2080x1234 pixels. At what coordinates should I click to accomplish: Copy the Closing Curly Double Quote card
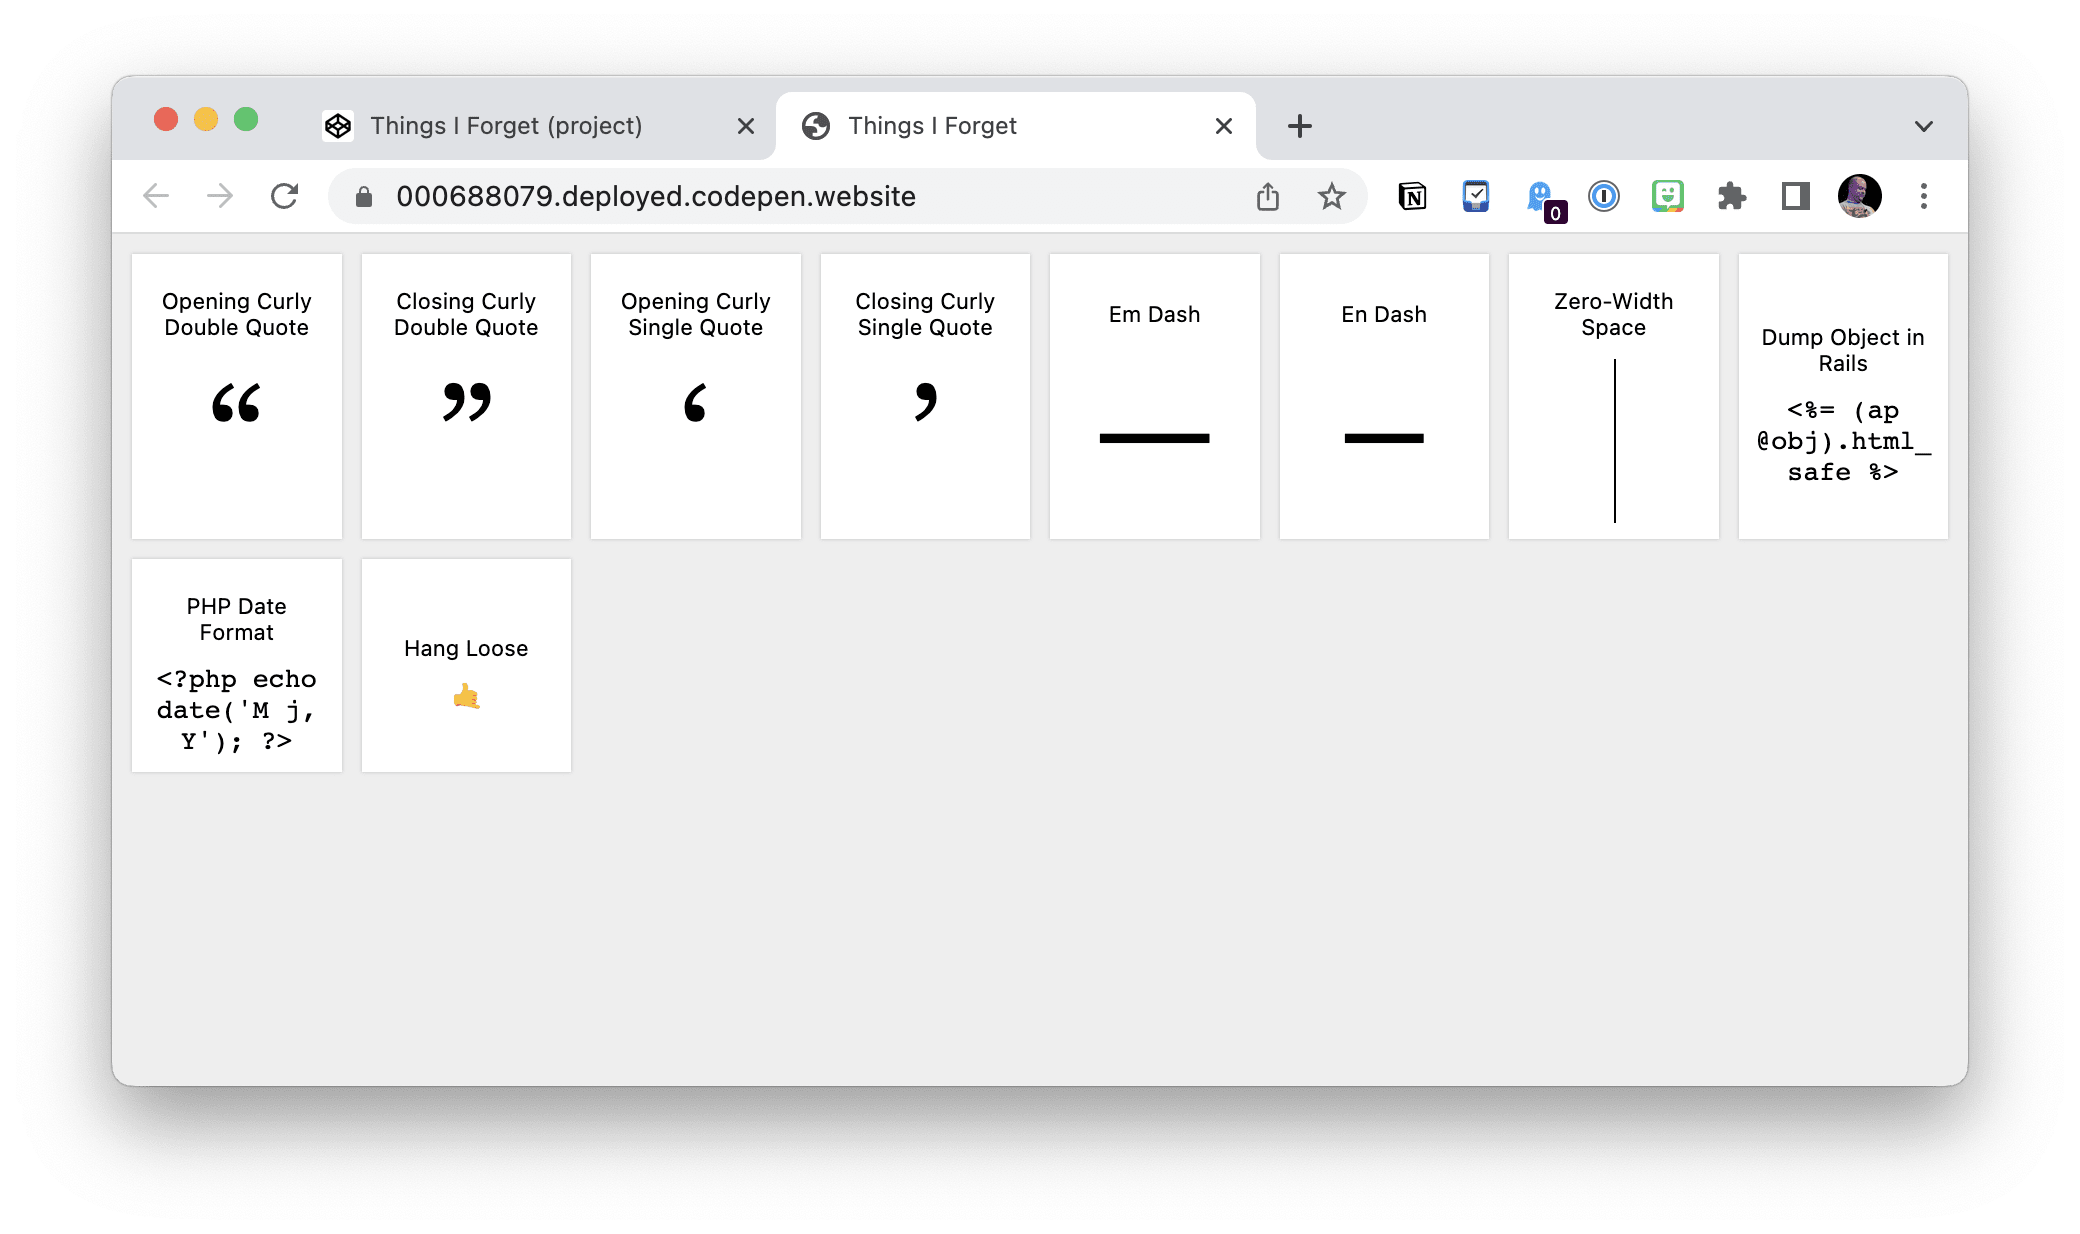[466, 396]
